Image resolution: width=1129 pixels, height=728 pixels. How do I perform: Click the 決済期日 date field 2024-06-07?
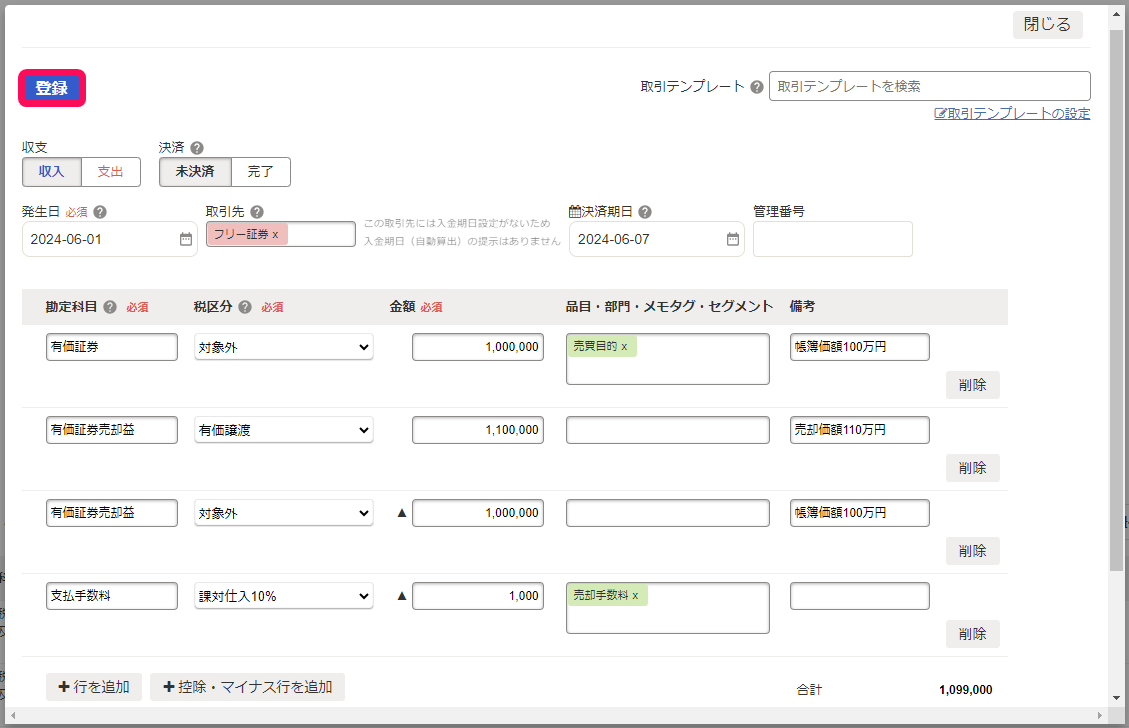(657, 239)
